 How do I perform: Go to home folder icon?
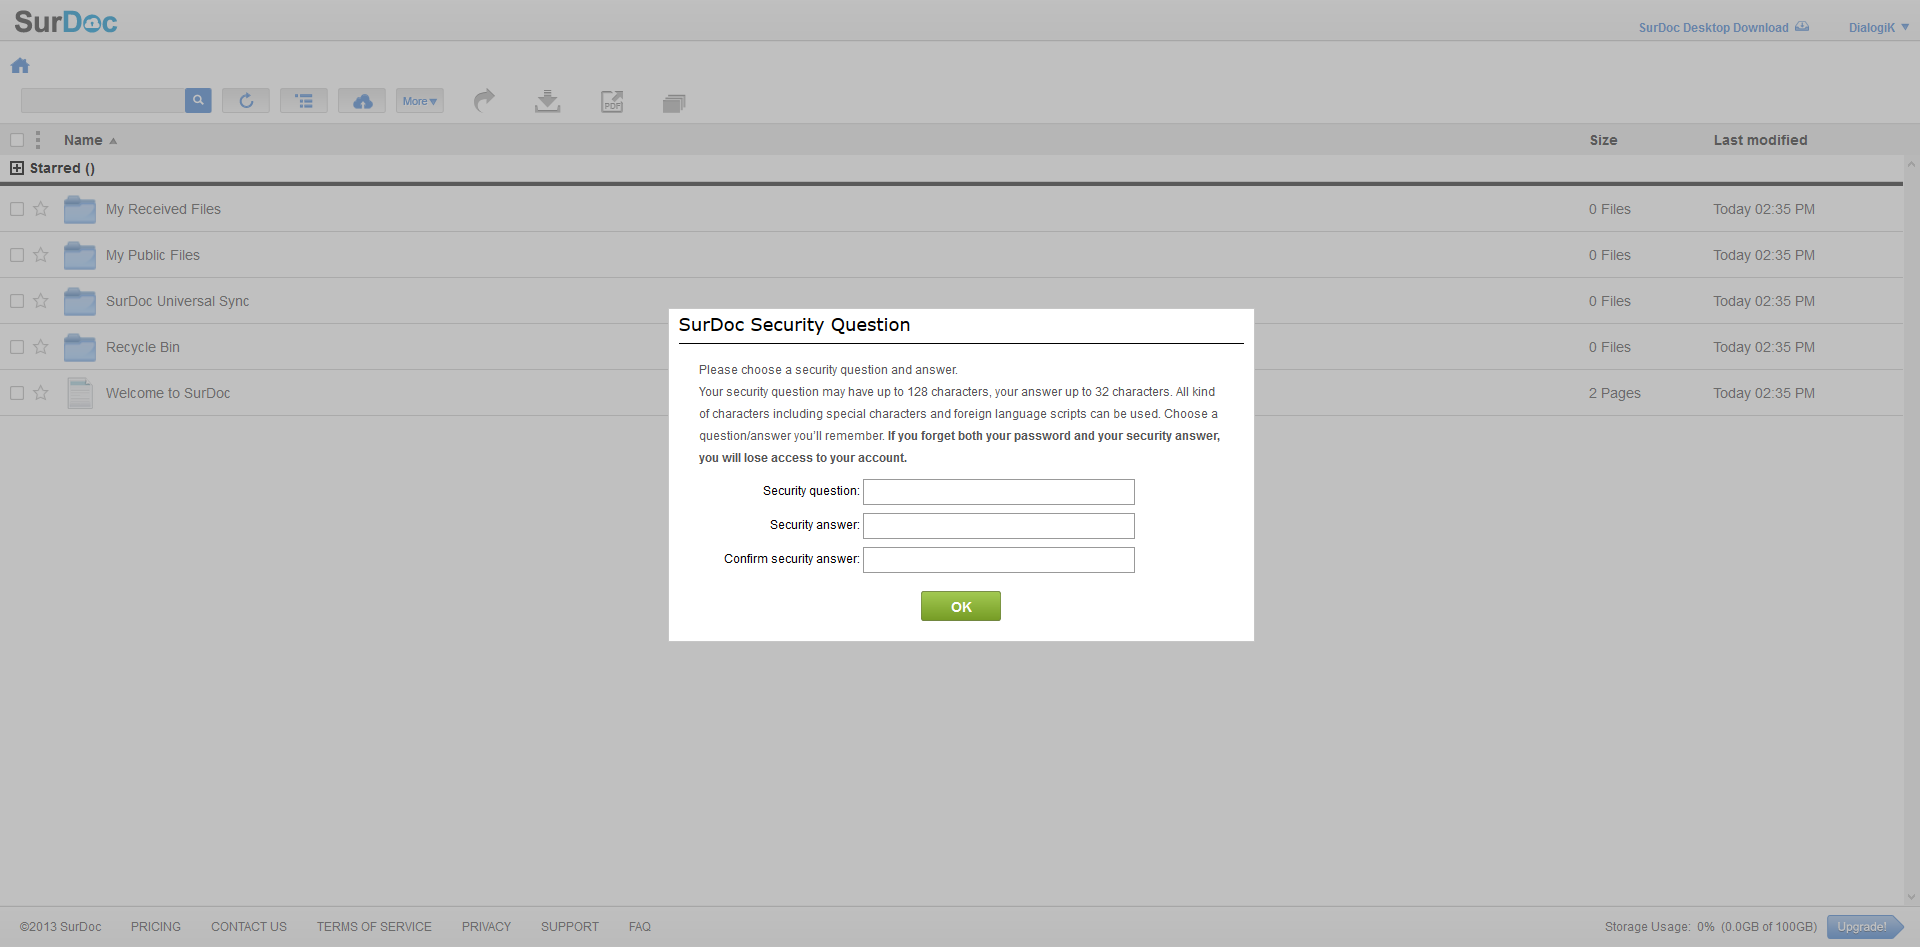20,66
